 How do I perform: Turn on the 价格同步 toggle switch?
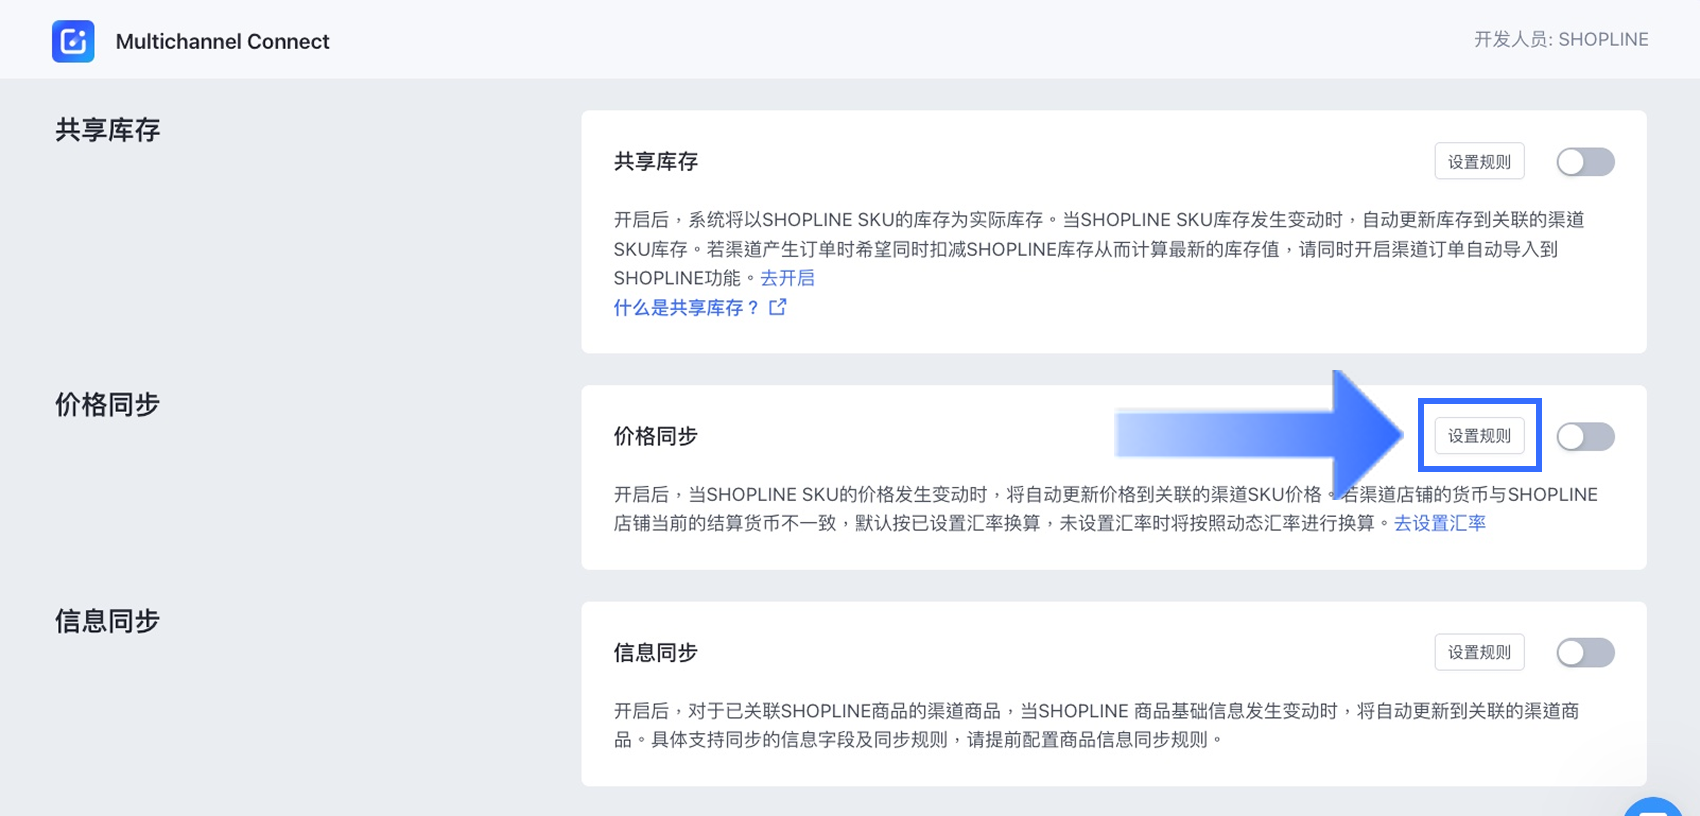tap(1585, 436)
